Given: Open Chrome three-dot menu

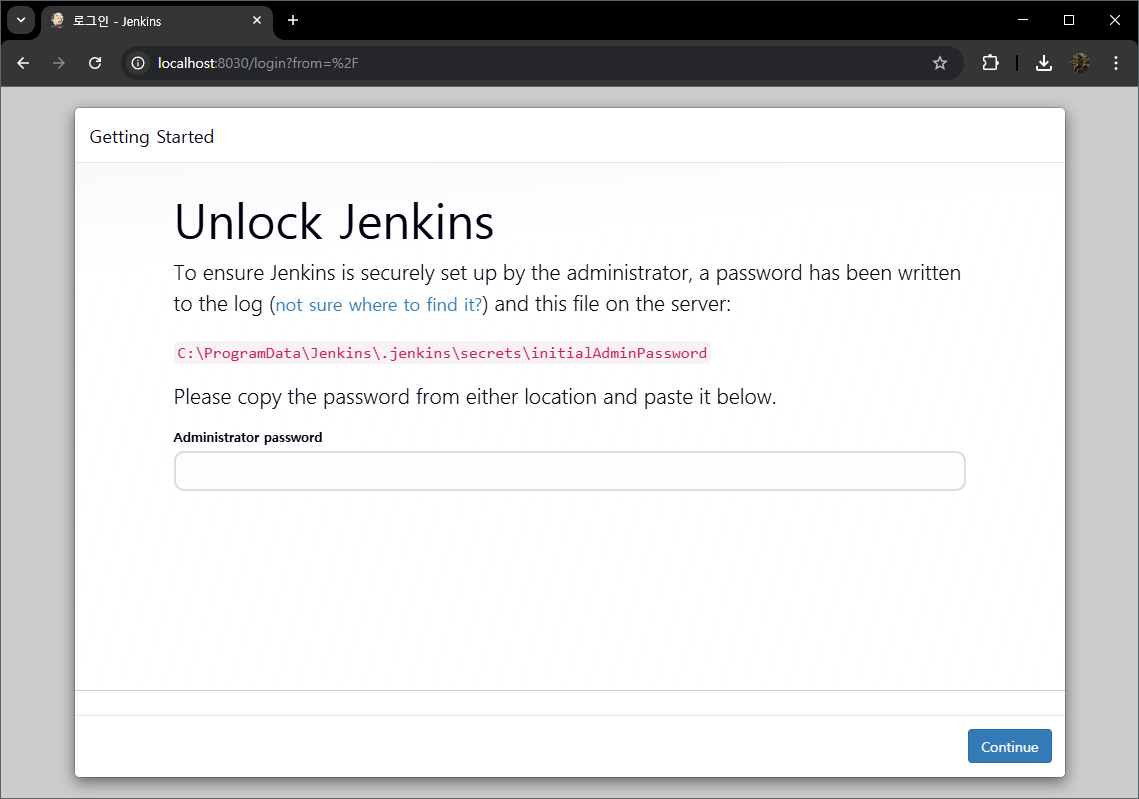Looking at the screenshot, I should point(1116,63).
